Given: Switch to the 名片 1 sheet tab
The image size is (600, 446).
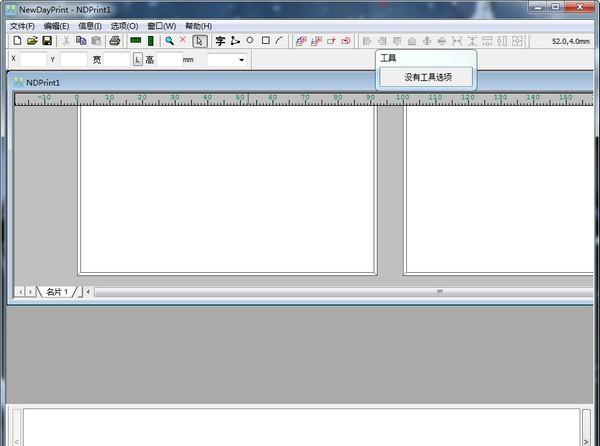Looking at the screenshot, I should pos(57,292).
